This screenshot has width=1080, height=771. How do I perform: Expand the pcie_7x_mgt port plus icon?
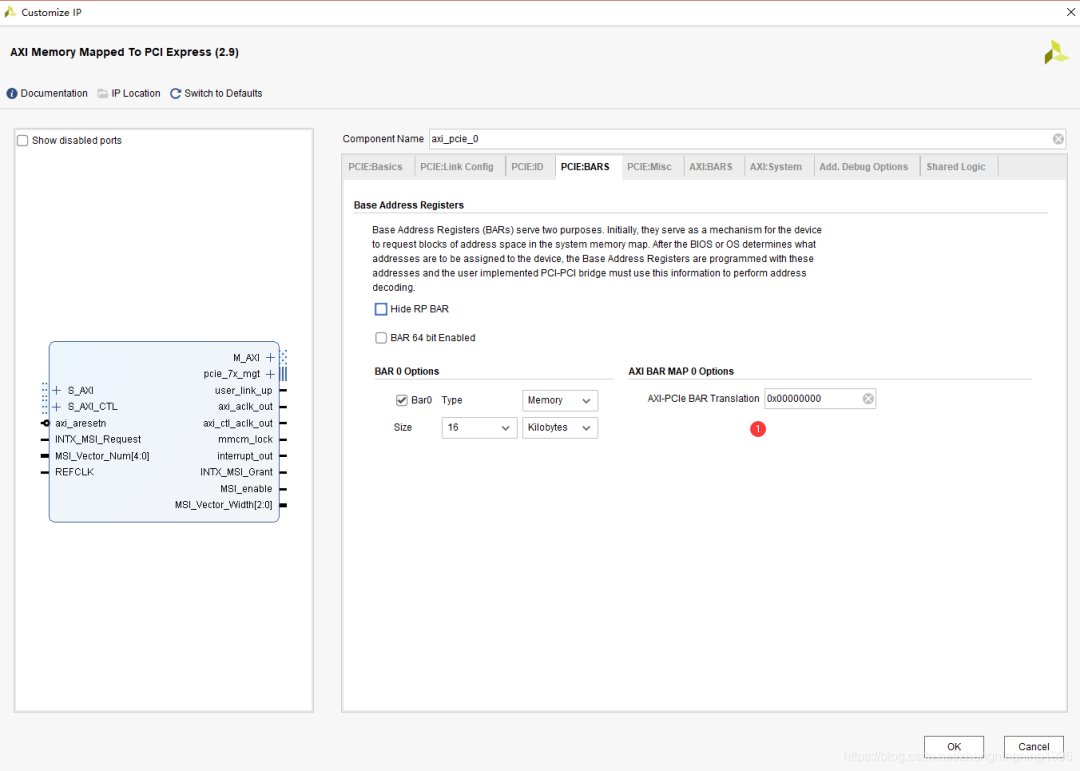tap(270, 374)
